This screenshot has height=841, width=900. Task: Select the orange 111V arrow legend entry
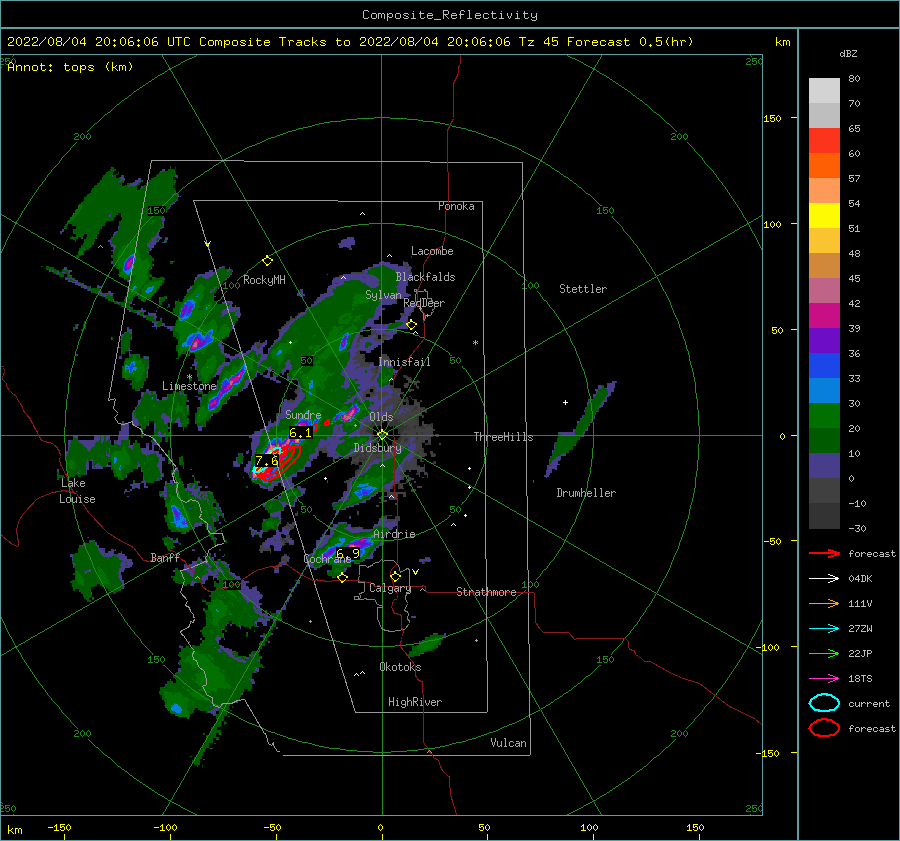click(824, 603)
